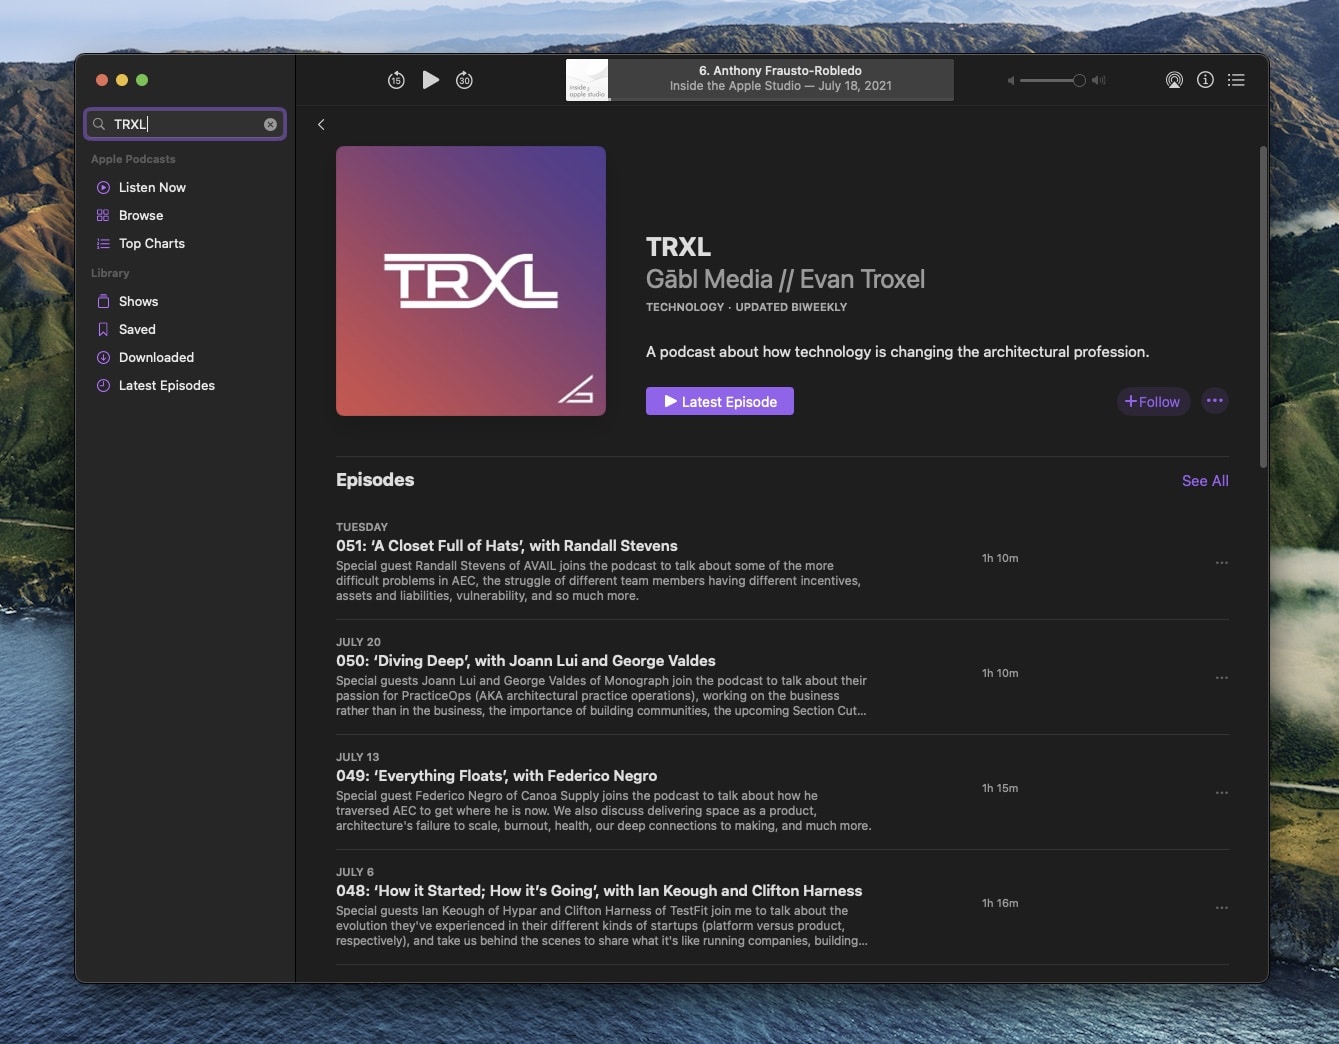1339x1044 pixels.
Task: Click the now playing title Anthony Frausto-Robledo
Action: click(780, 71)
